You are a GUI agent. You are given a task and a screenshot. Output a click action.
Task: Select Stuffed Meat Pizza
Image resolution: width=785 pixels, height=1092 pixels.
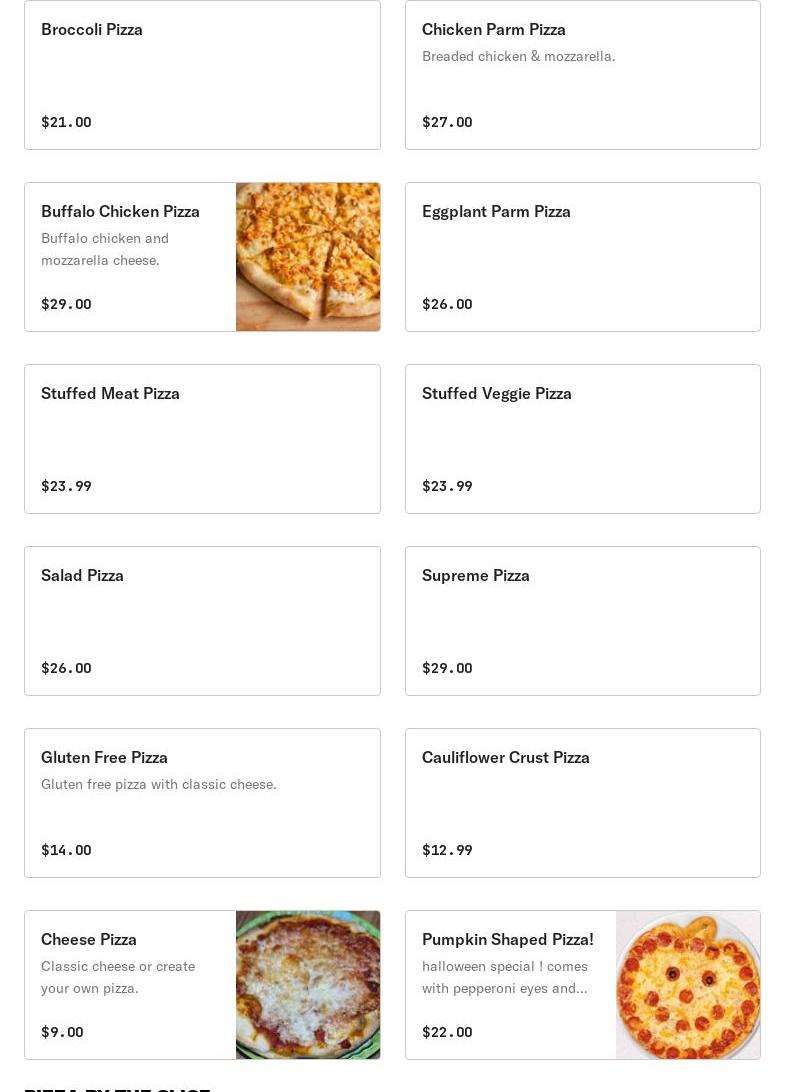coord(110,393)
